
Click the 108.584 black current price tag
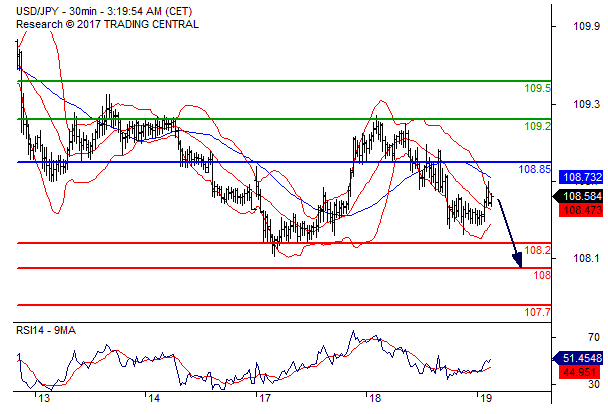click(578, 196)
